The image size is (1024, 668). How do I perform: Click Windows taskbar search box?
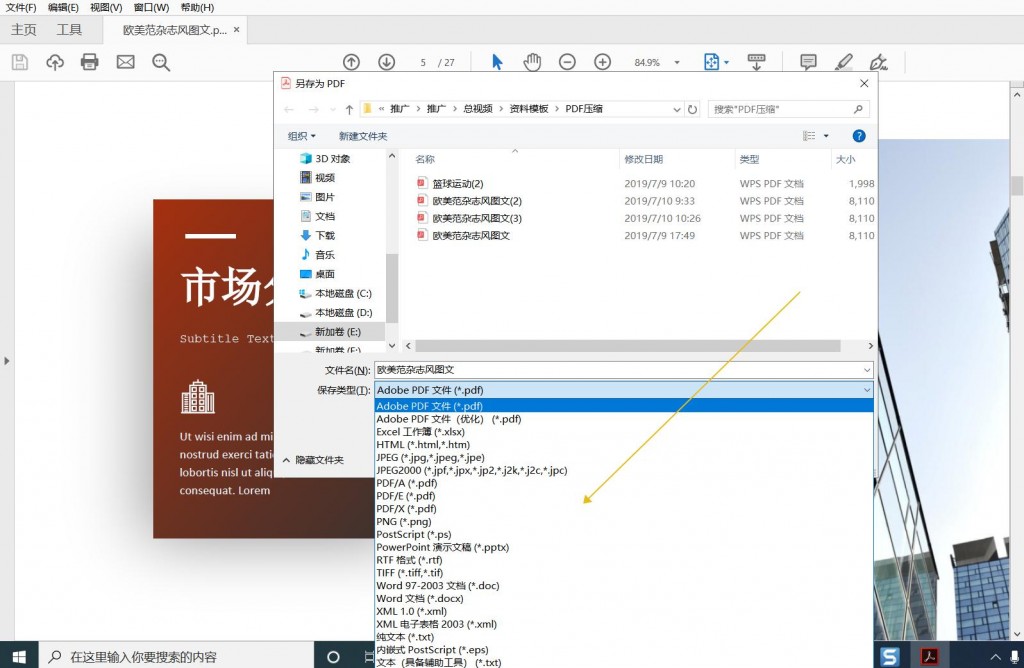pos(178,656)
